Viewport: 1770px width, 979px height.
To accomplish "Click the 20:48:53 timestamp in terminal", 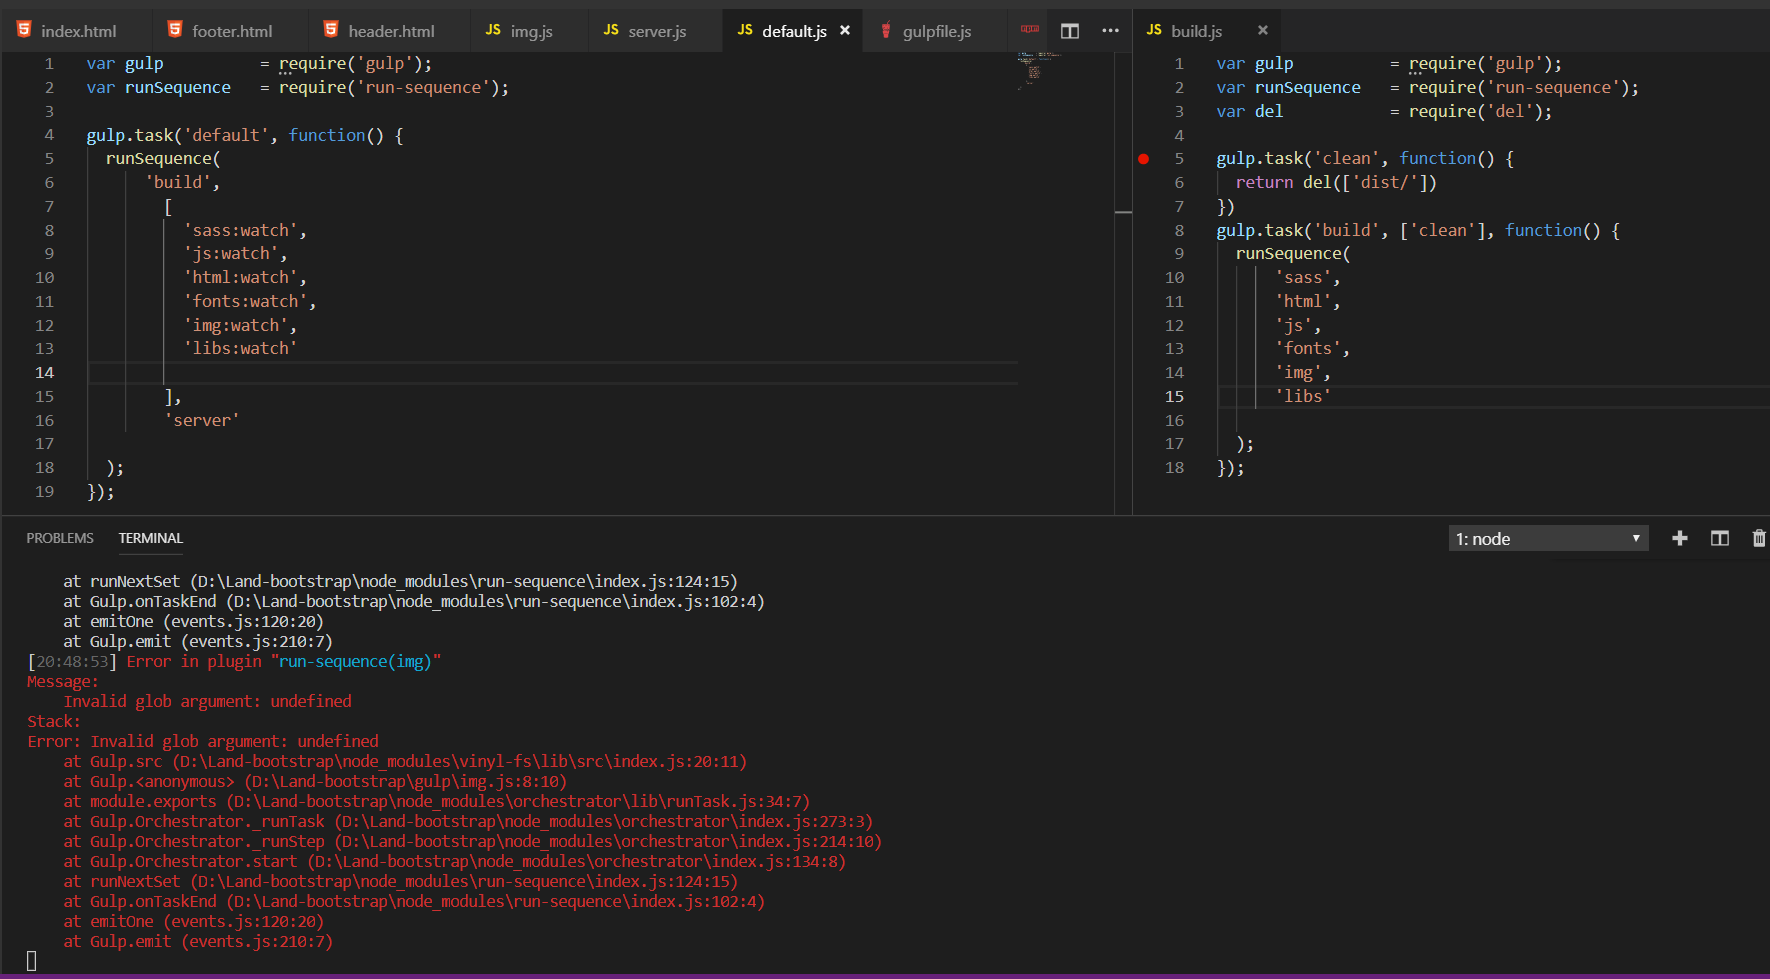I will 72,662.
